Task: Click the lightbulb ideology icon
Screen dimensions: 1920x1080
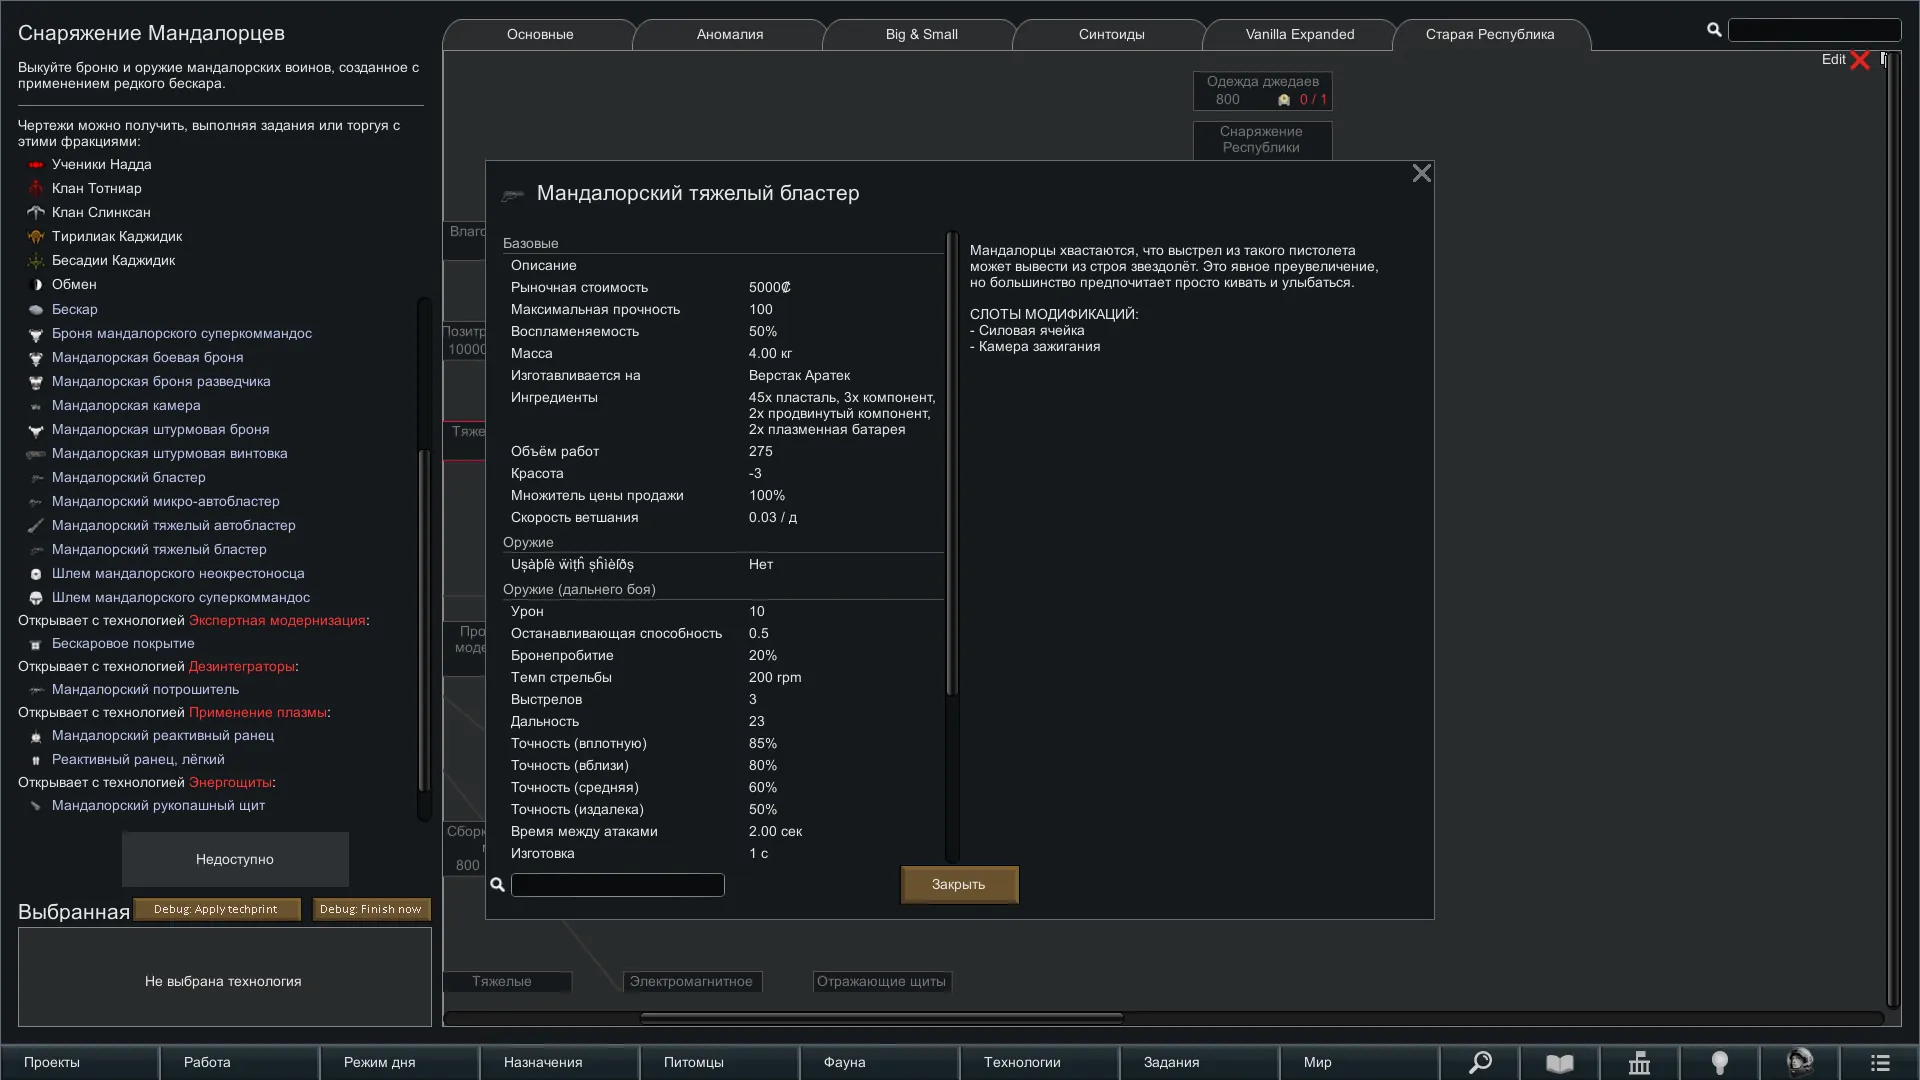Action: click(1720, 1062)
